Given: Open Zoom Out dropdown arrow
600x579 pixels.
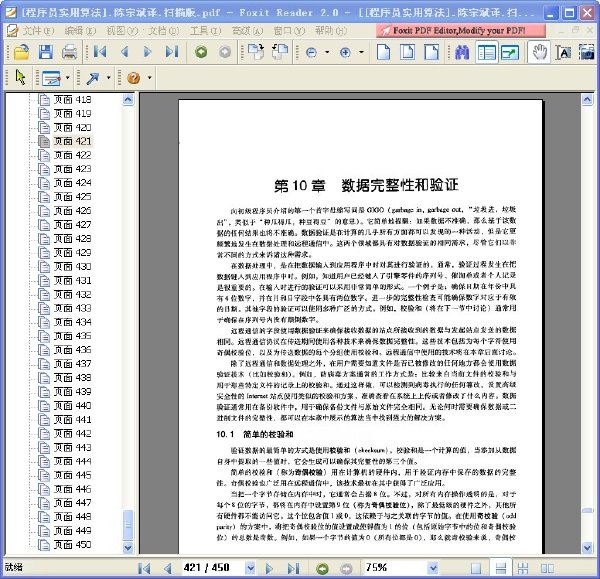Looking at the screenshot, I should (x=327, y=52).
